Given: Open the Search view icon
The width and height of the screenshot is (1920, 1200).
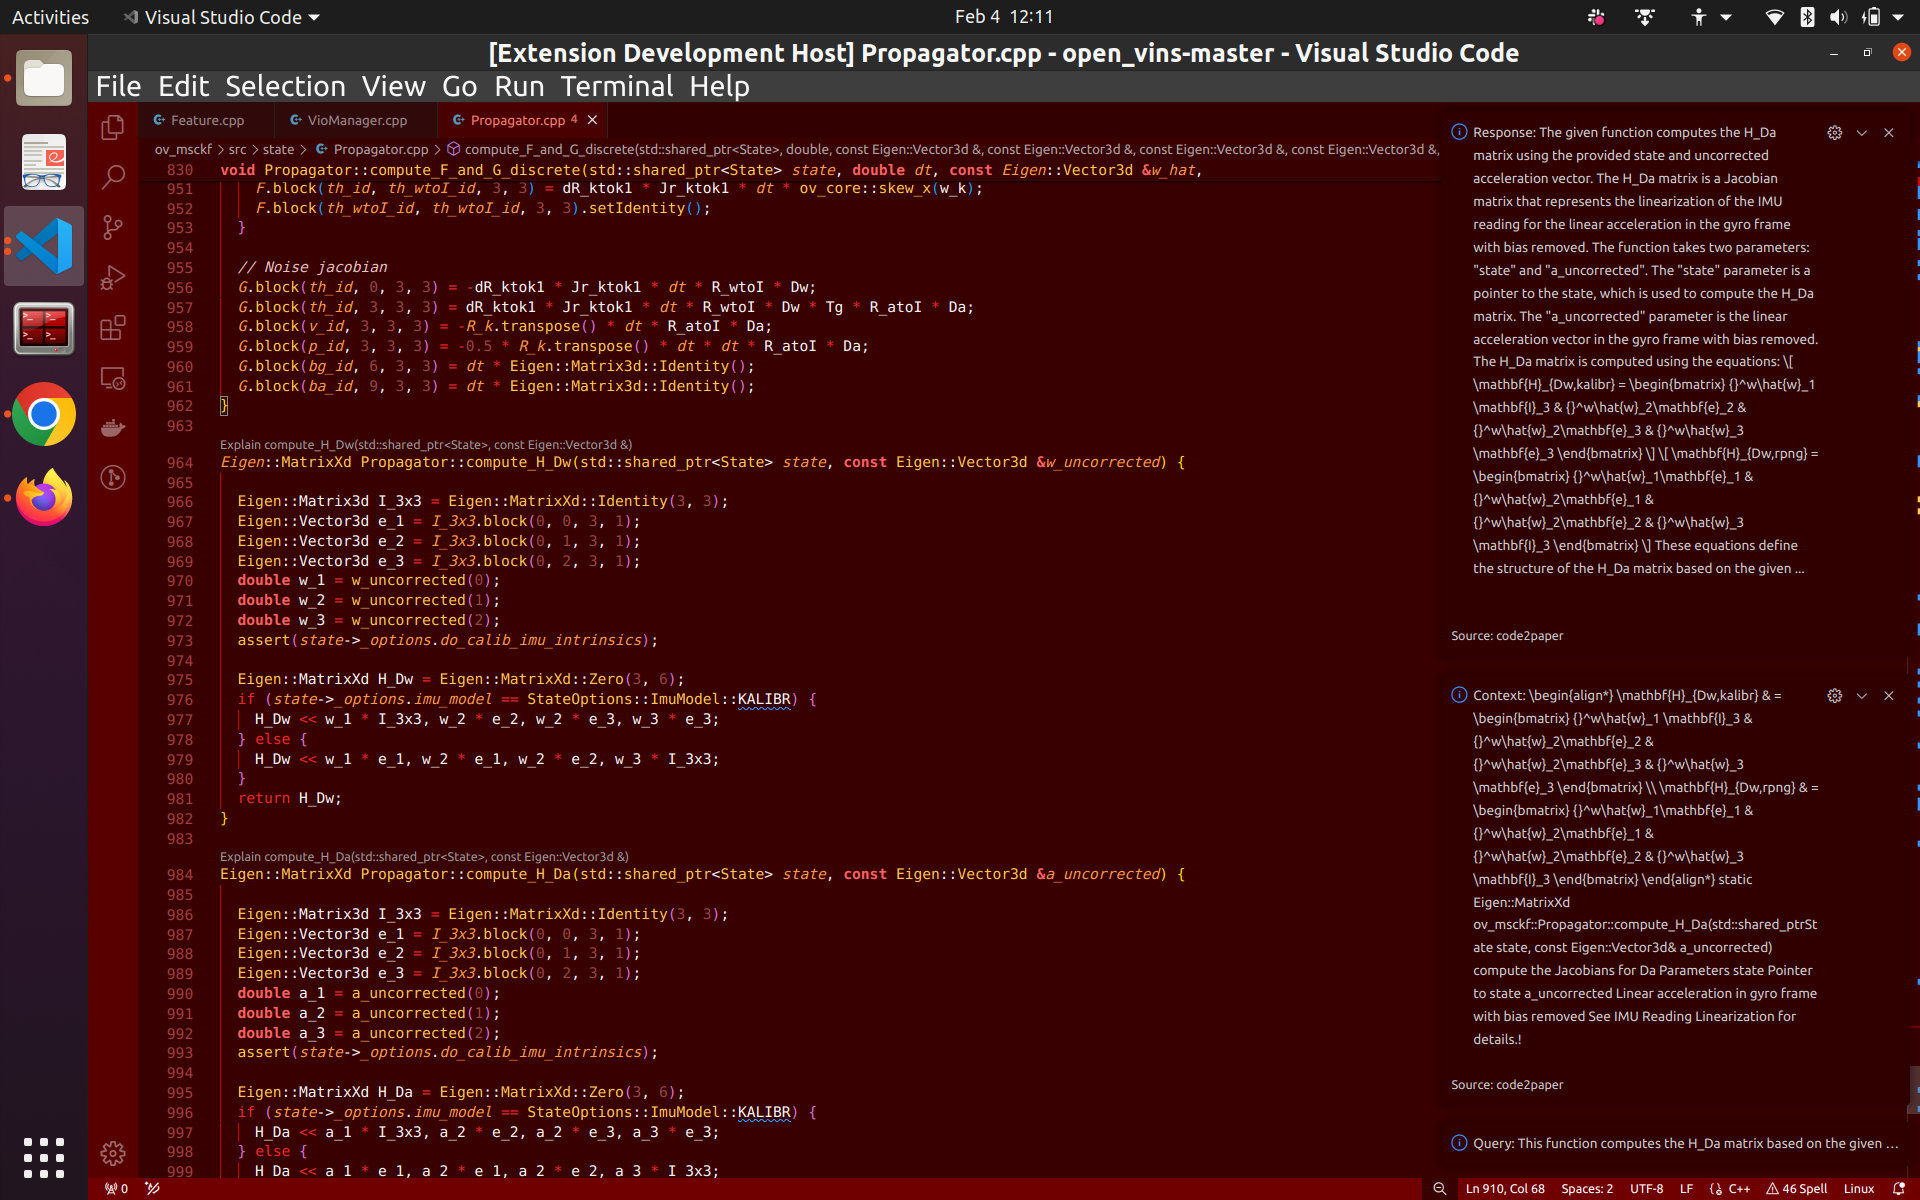Looking at the screenshot, I should point(113,178).
